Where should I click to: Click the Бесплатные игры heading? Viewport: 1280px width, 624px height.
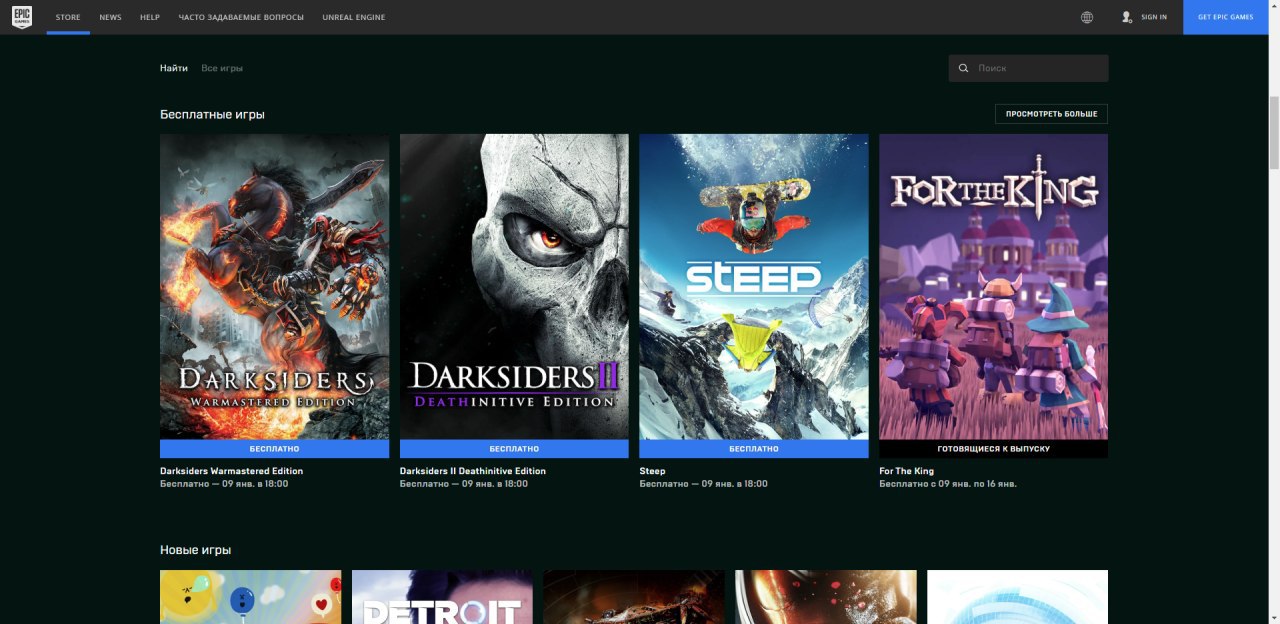(212, 115)
